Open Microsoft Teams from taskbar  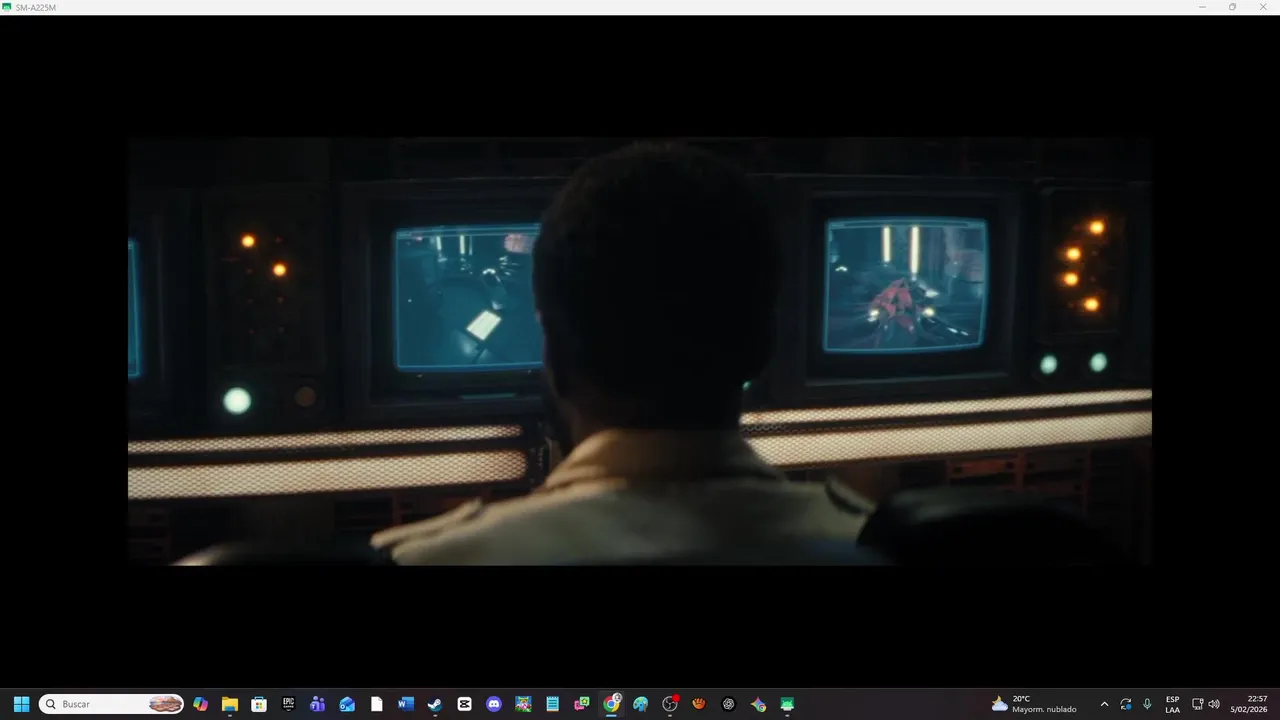[x=318, y=704]
